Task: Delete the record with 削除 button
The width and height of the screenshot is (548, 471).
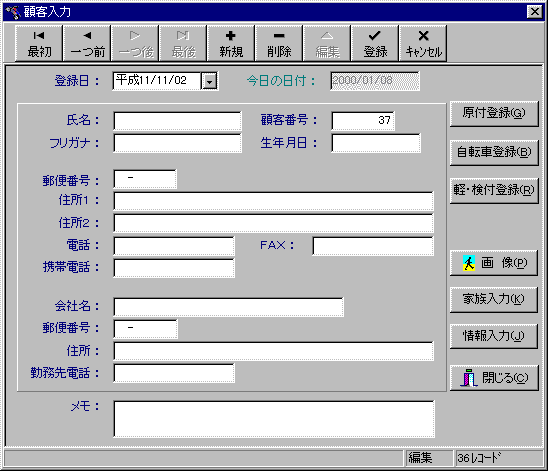Action: (279, 43)
